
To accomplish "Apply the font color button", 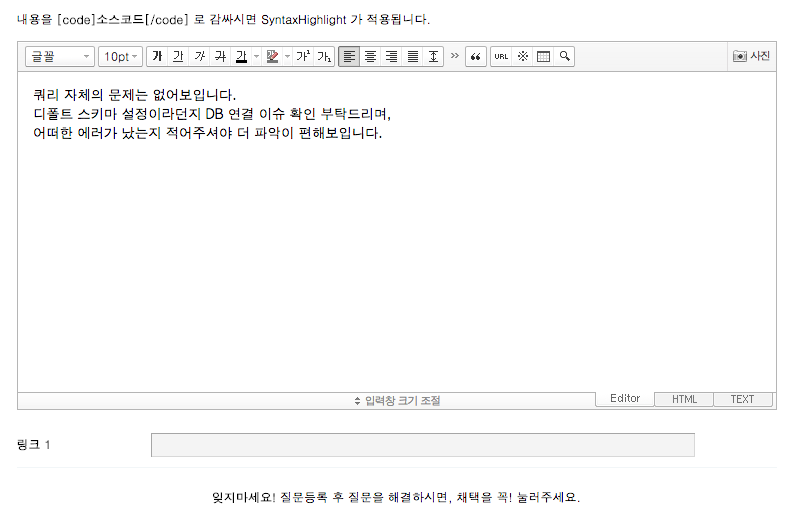I will pyautogui.click(x=241, y=56).
